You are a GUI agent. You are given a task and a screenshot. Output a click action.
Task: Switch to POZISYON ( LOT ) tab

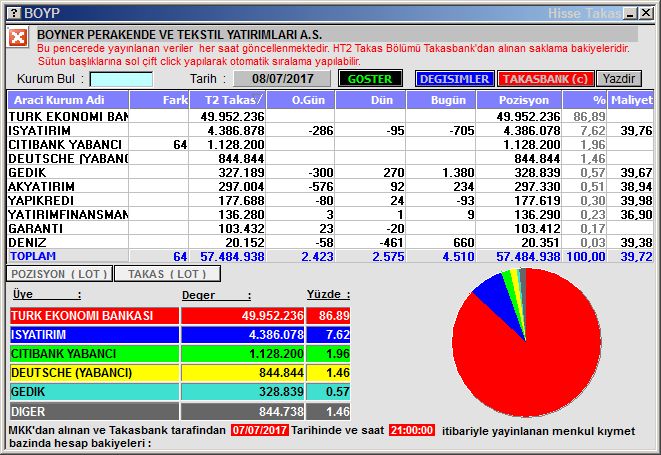coord(59,274)
